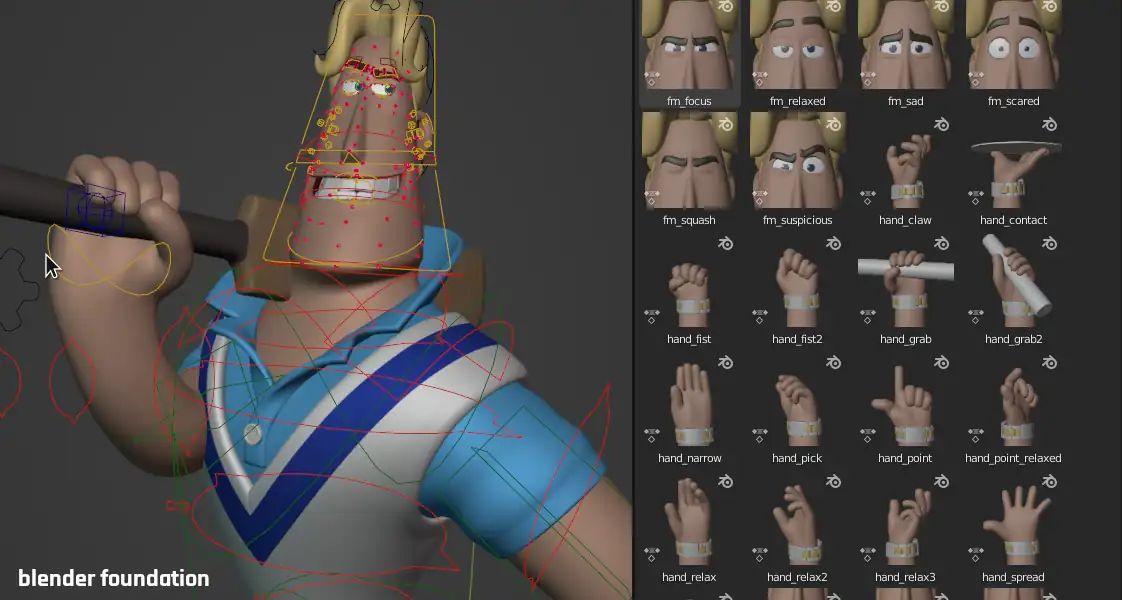Click the Blender logo icon on hand_pick
The image size is (1122, 600).
coord(834,363)
